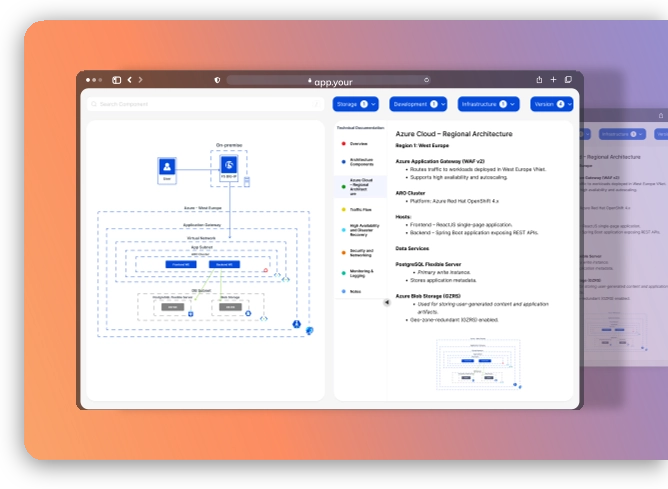The height and width of the screenshot is (489, 668).
Task: Click the Virtual Network code-bracket icon
Action: tap(285, 279)
